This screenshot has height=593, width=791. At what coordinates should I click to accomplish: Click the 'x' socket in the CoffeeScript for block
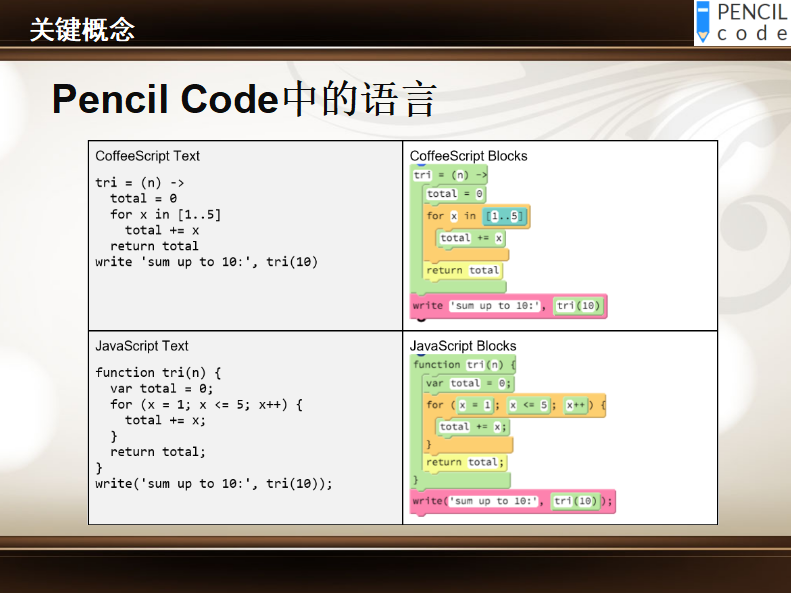coord(454,216)
